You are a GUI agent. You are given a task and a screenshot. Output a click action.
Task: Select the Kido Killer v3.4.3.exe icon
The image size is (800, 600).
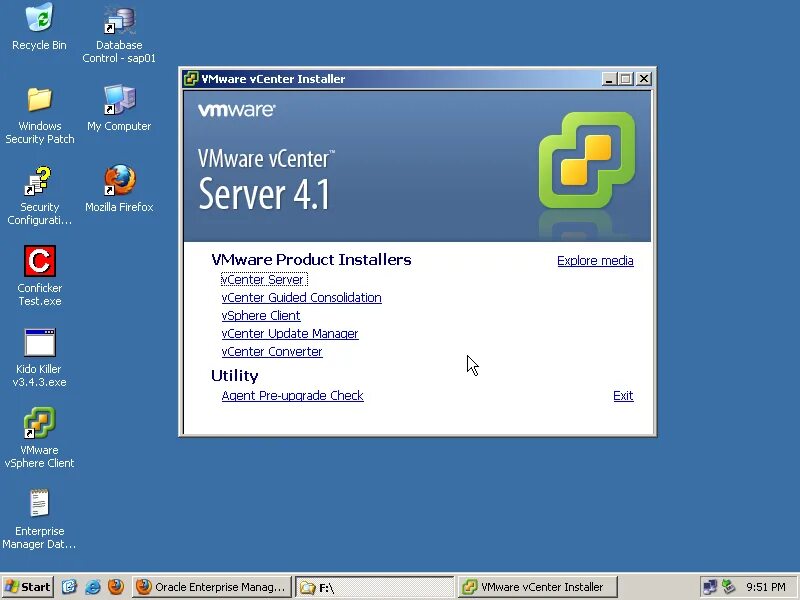(39, 345)
